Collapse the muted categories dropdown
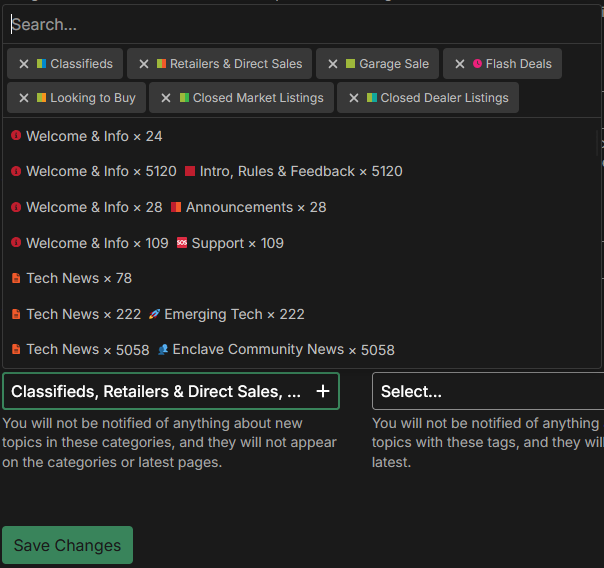Viewport: 604px width, 568px height. click(155, 391)
